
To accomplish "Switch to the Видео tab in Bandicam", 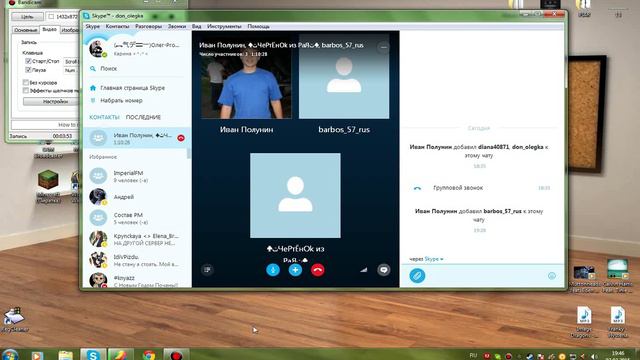I will tap(49, 29).
